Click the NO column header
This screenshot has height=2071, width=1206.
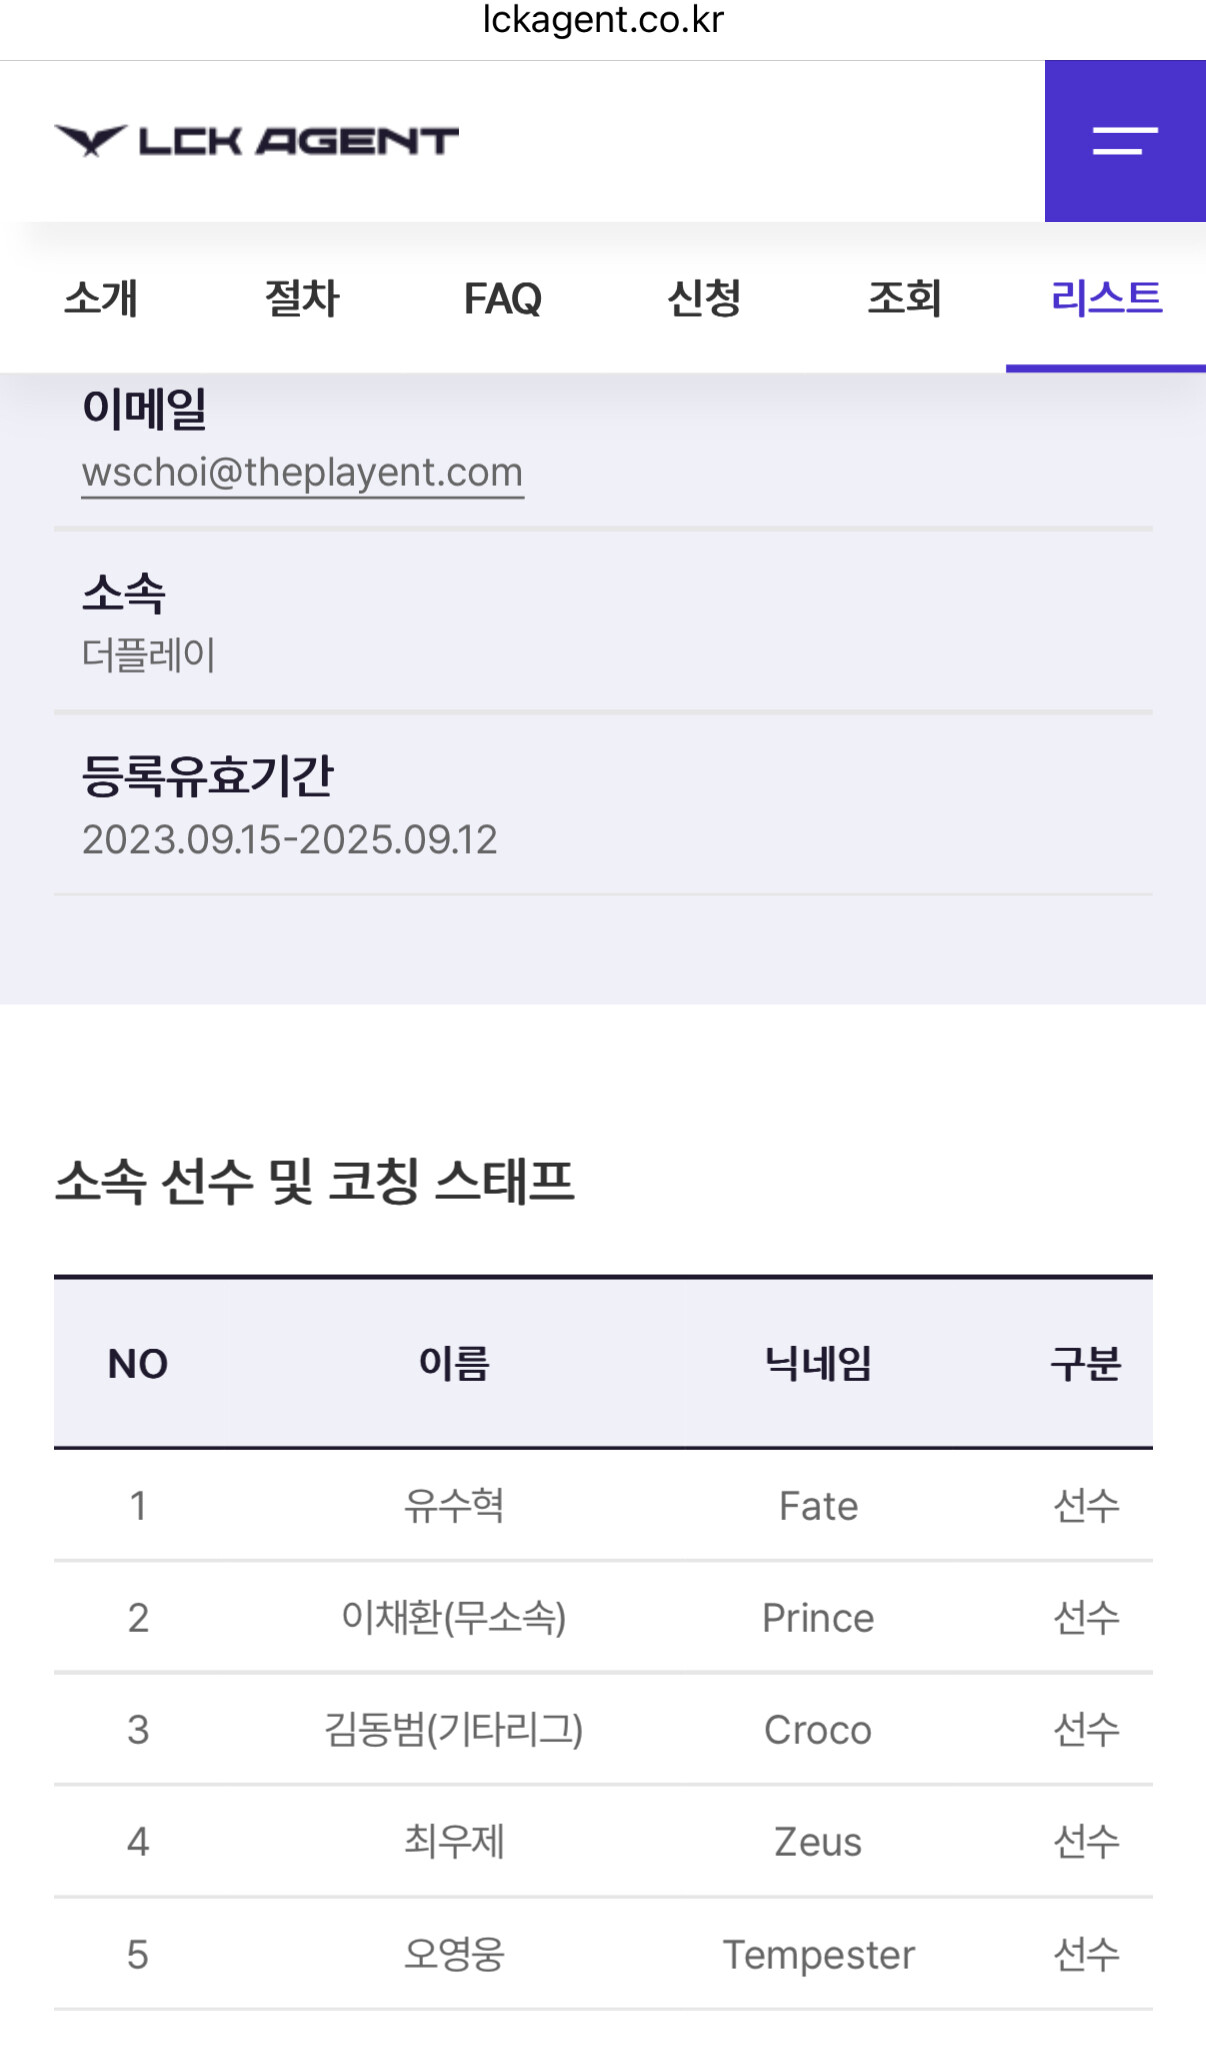[138, 1363]
